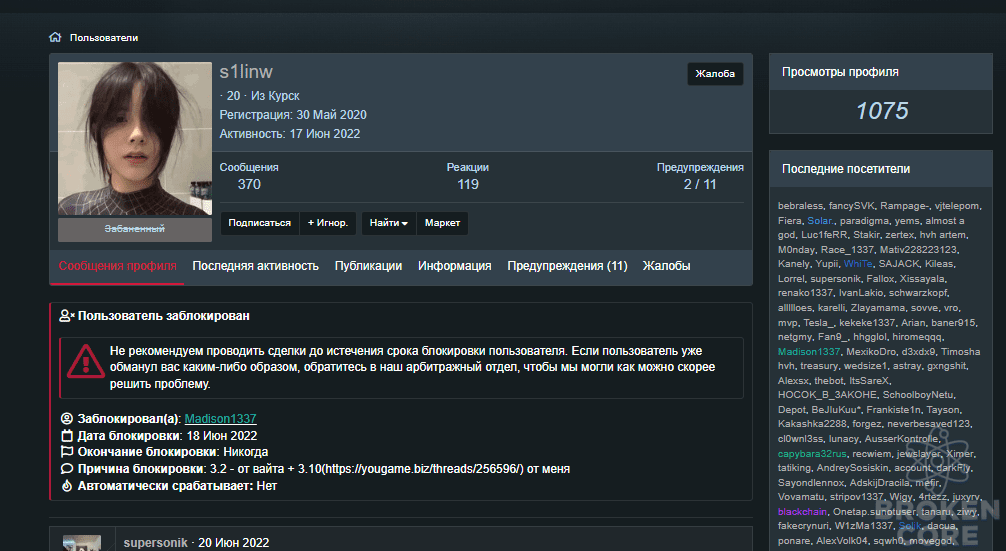Select the Сообщения профиля tab
Viewport: 1006px width, 551px height.
(x=117, y=266)
